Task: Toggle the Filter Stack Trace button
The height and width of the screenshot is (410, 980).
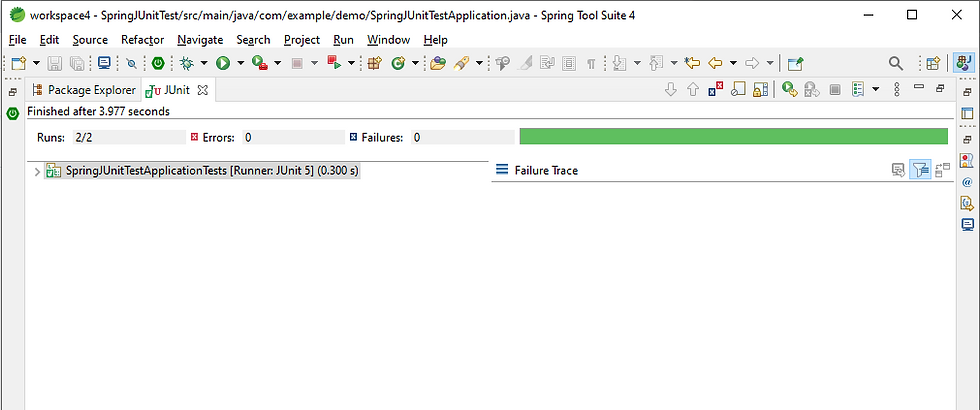Action: pos(920,170)
